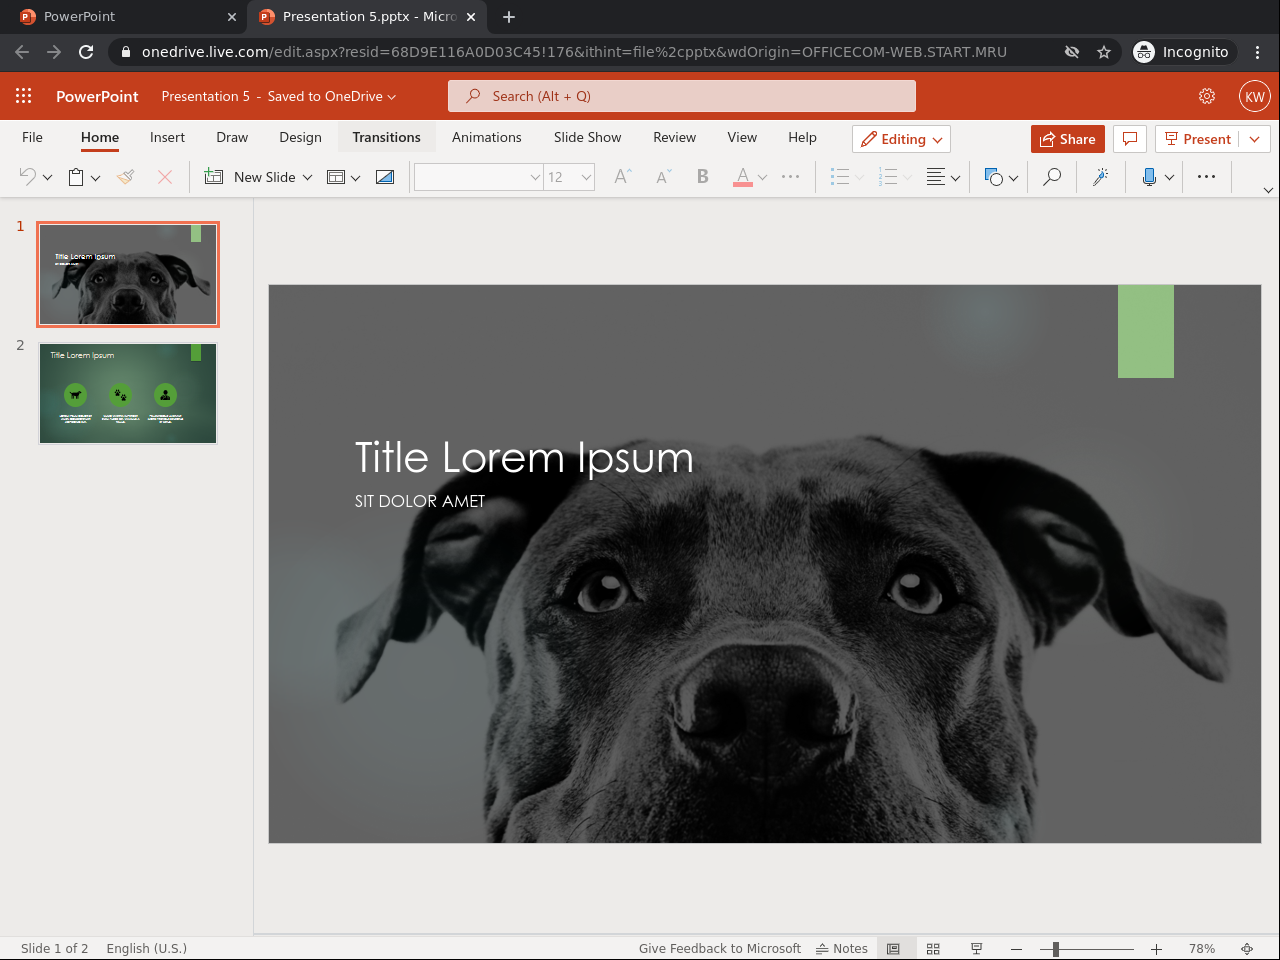Open the Editing mode dropdown
This screenshot has height=960, width=1280.
tap(901, 139)
